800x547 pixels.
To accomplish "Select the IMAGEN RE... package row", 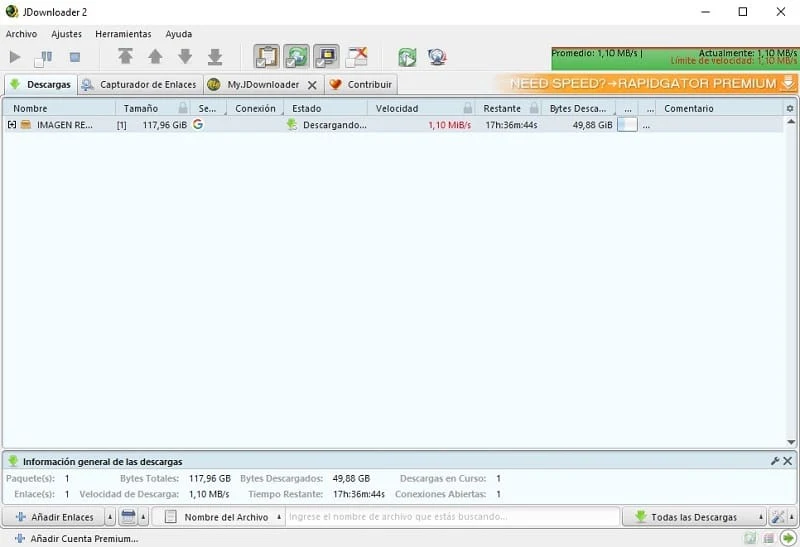I will click(393, 125).
